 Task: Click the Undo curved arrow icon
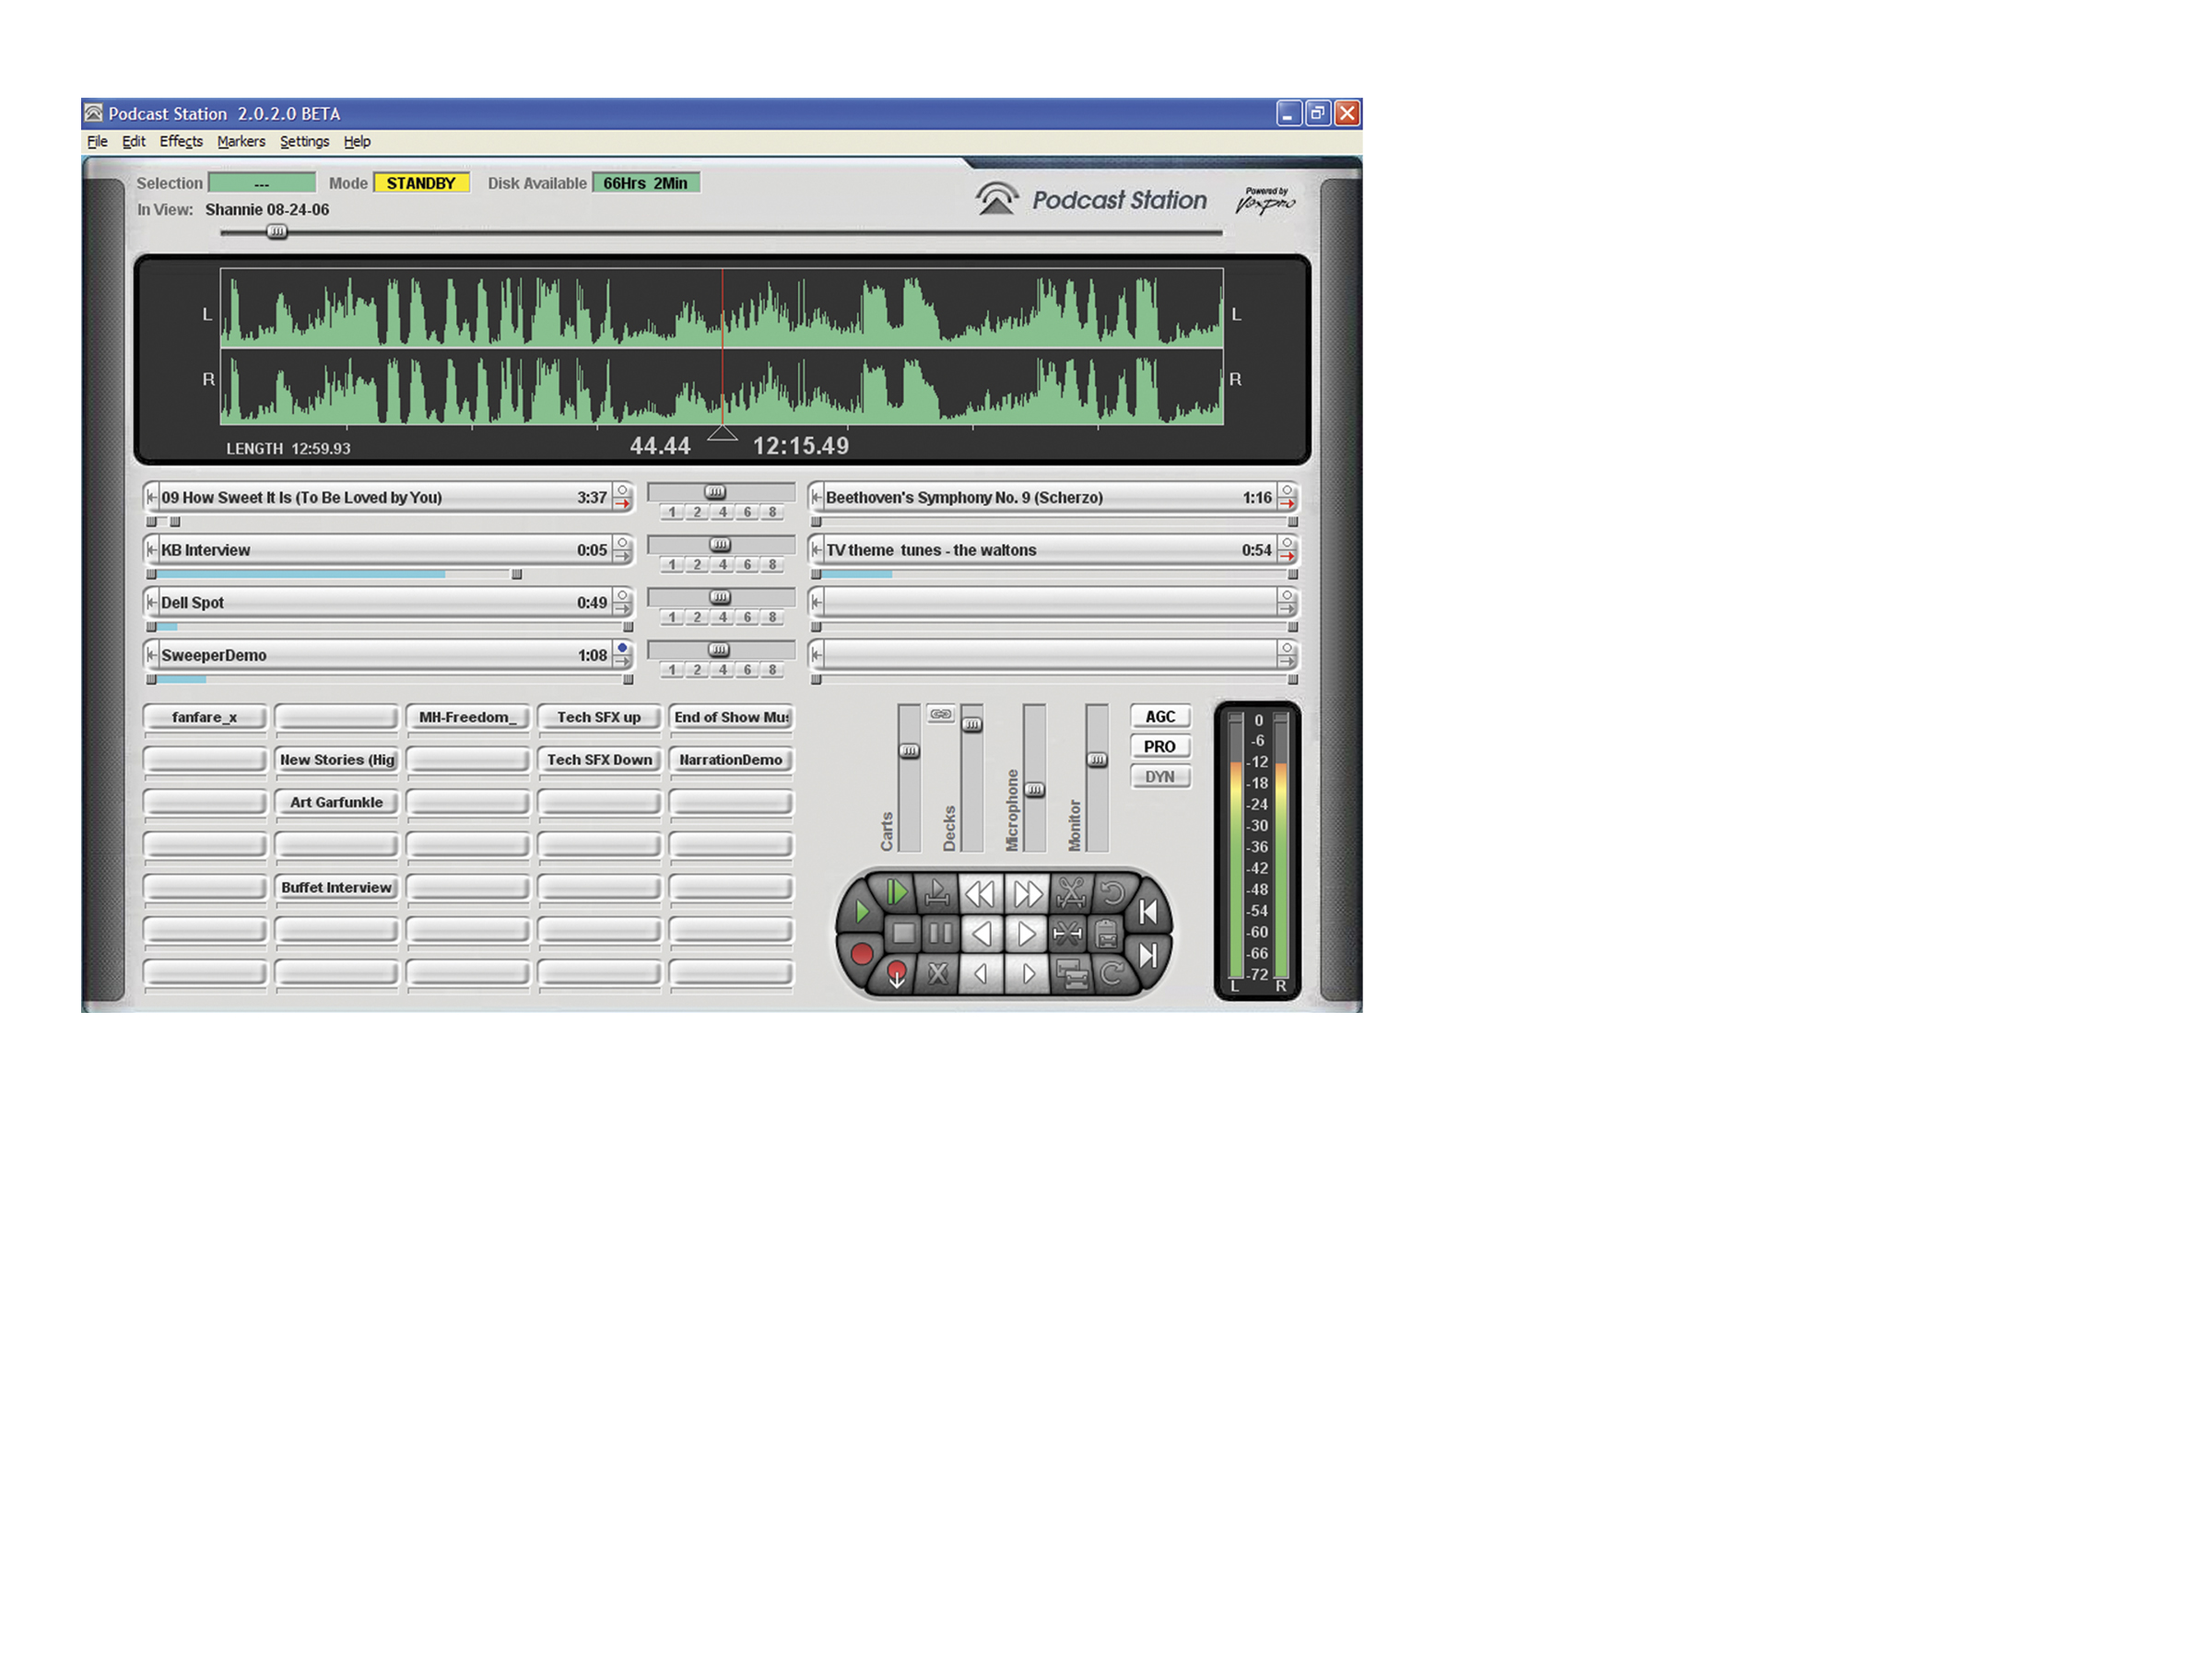[1112, 892]
